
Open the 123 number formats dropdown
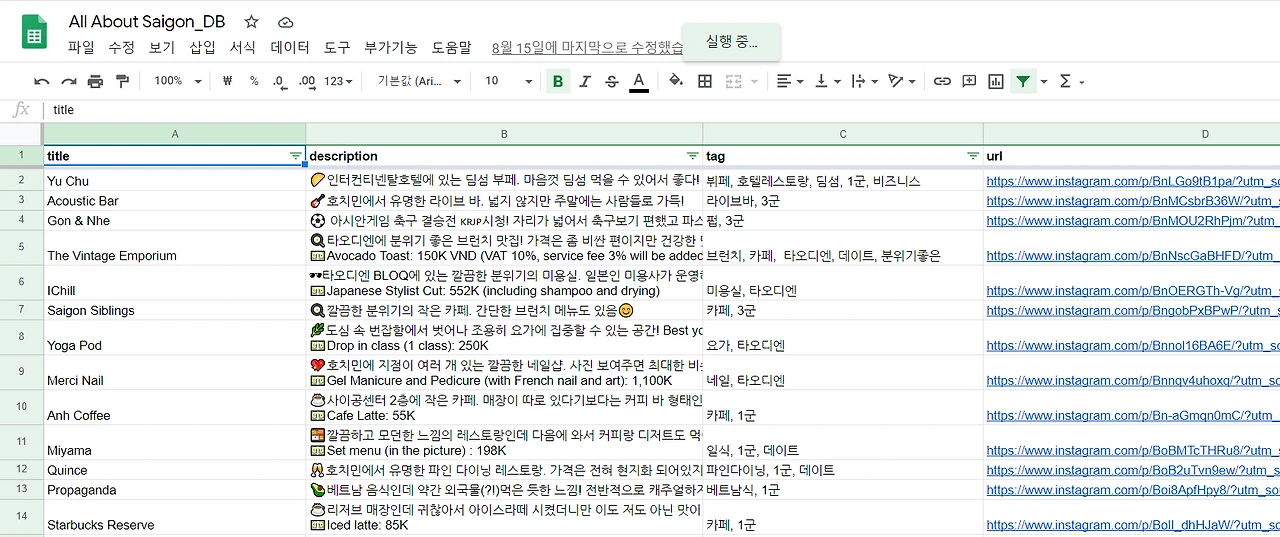tap(339, 81)
